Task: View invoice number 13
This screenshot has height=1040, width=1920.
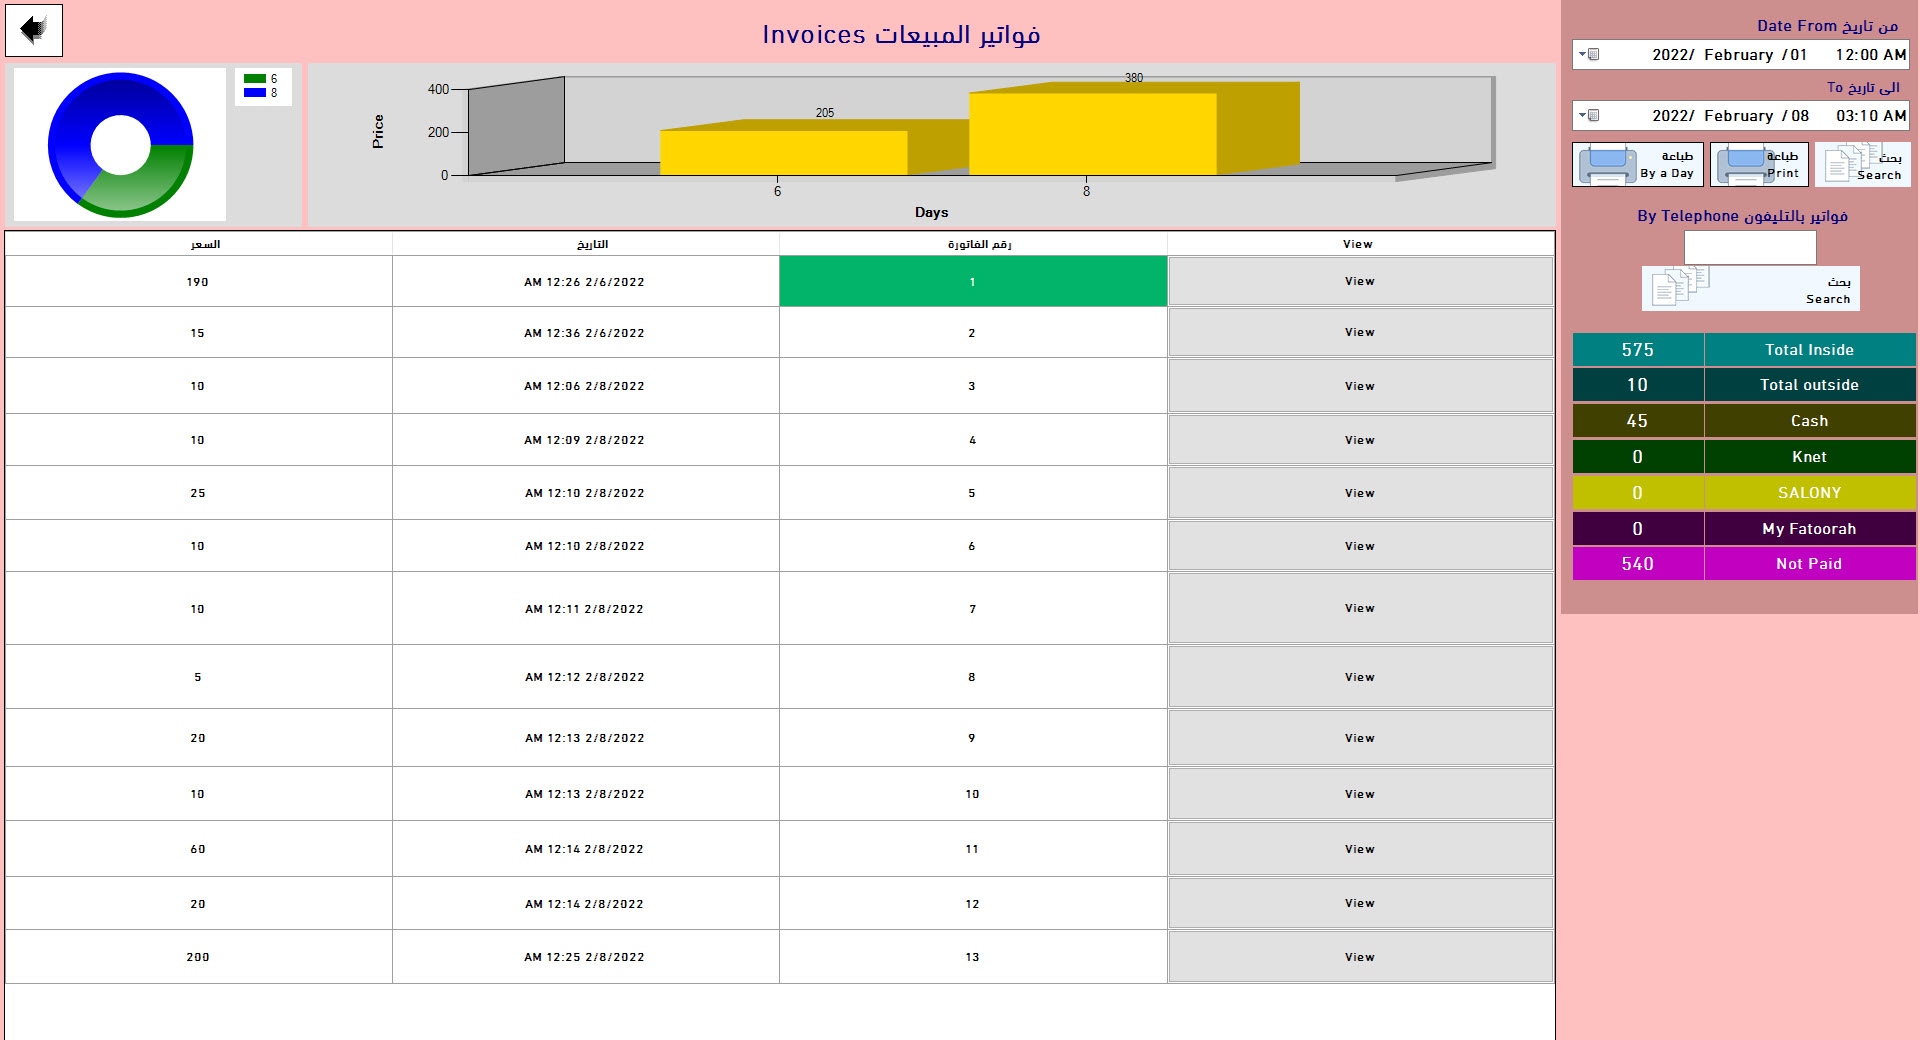Action: 1360,957
